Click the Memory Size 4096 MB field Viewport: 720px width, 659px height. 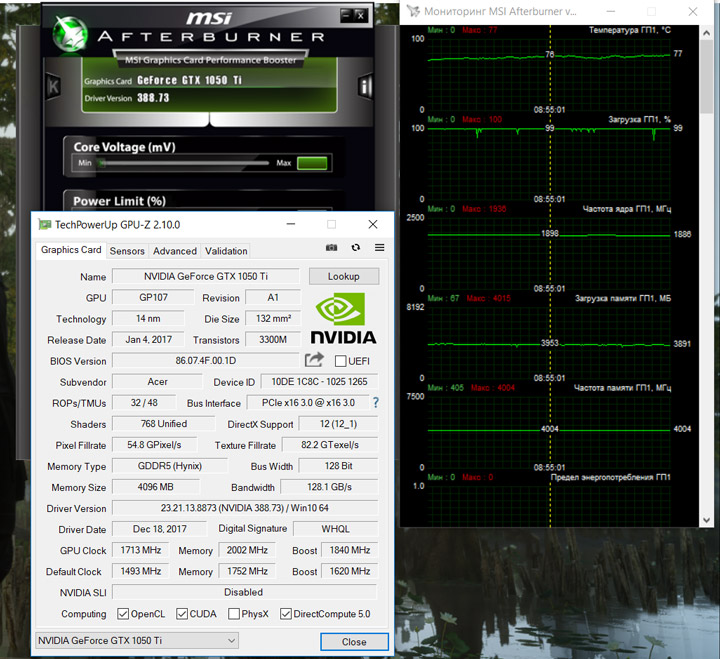tap(156, 487)
